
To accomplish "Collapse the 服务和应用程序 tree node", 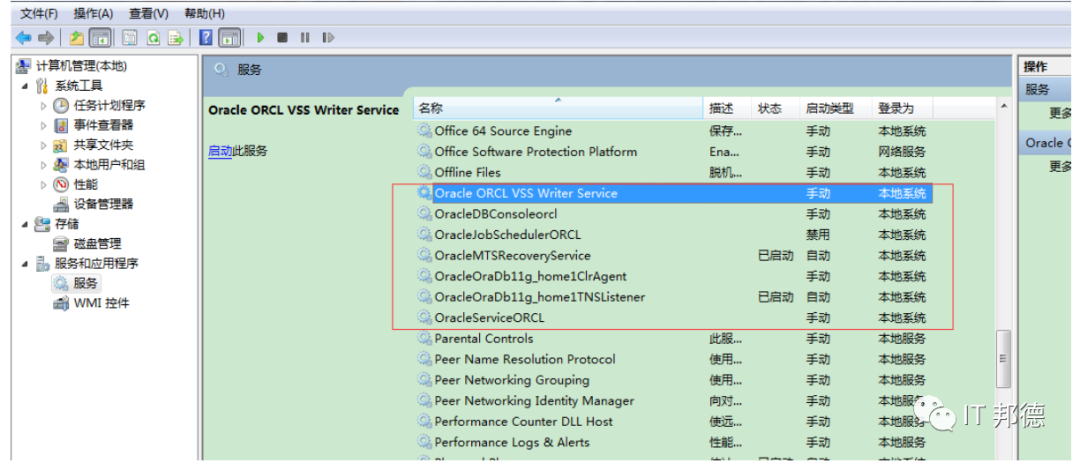I will click(x=25, y=264).
